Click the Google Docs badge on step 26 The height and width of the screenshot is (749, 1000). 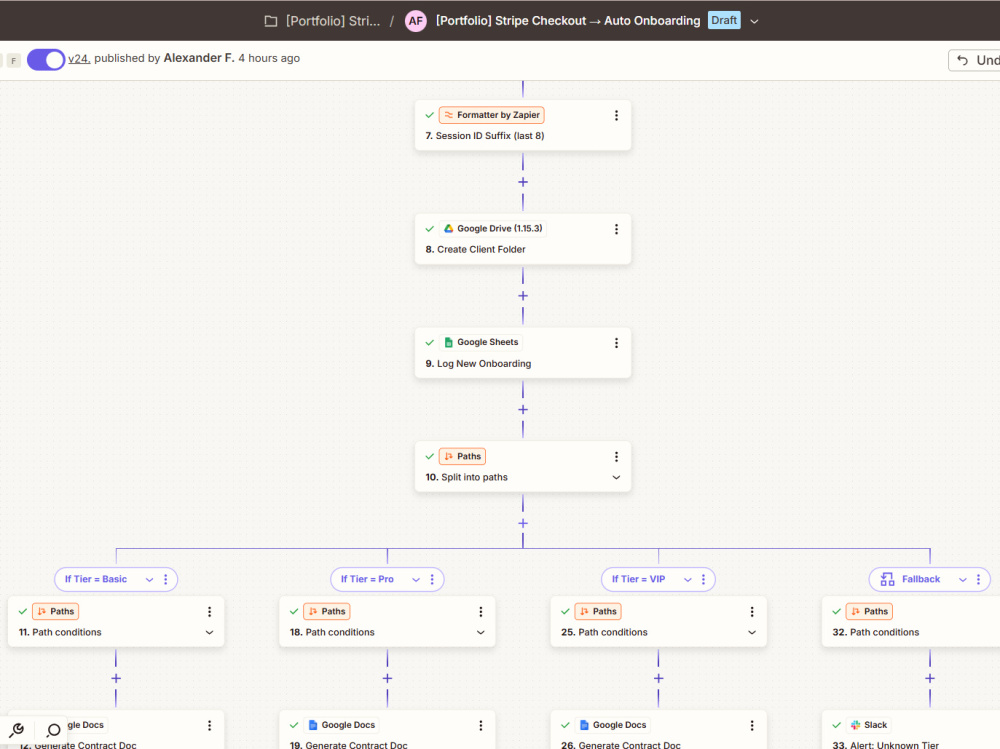click(613, 725)
